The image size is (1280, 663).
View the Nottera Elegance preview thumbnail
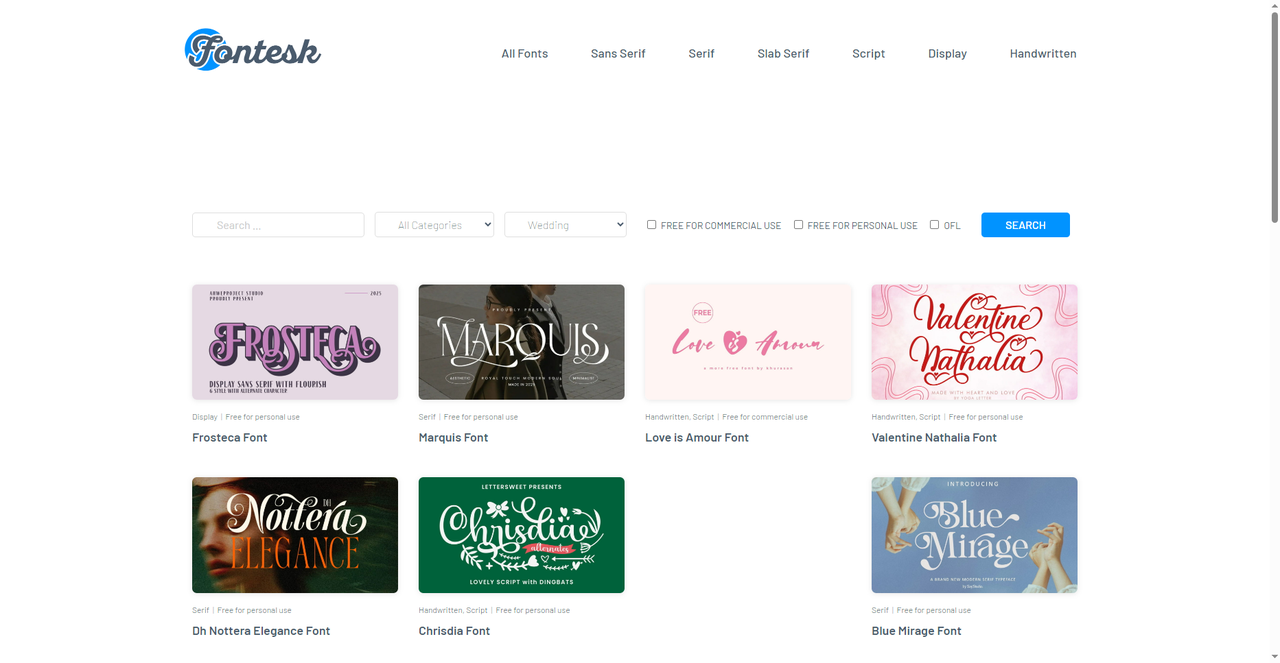pyautogui.click(x=295, y=535)
